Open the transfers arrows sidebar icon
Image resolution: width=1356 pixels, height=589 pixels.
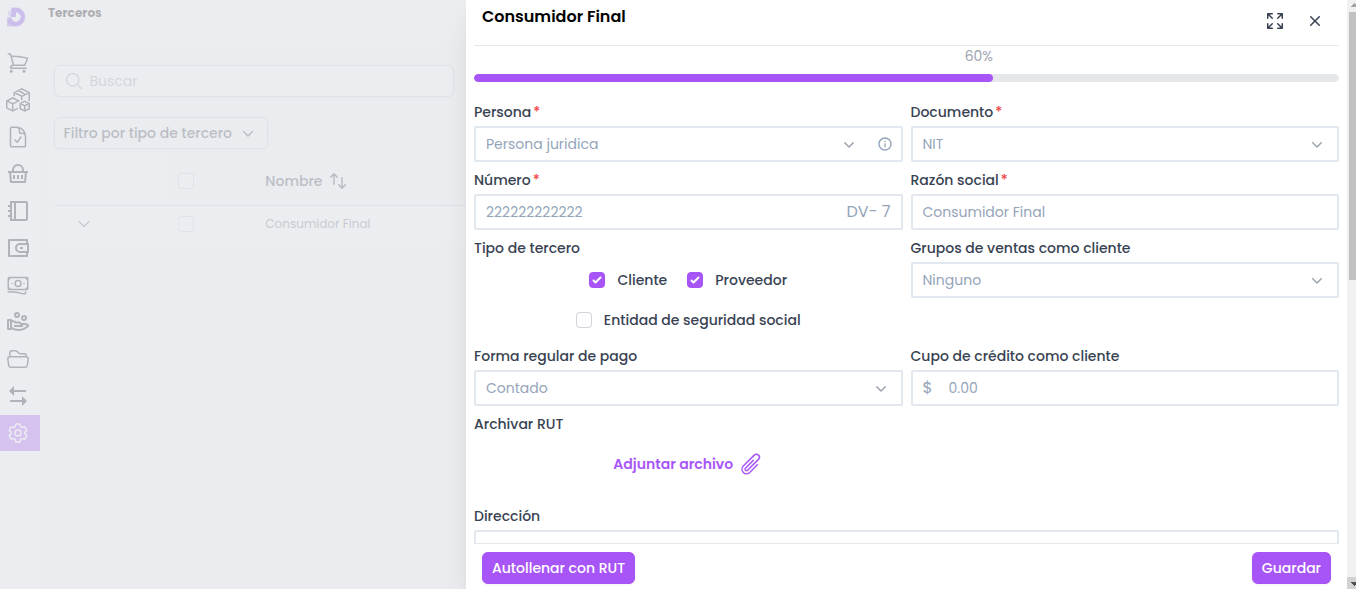pyautogui.click(x=18, y=396)
